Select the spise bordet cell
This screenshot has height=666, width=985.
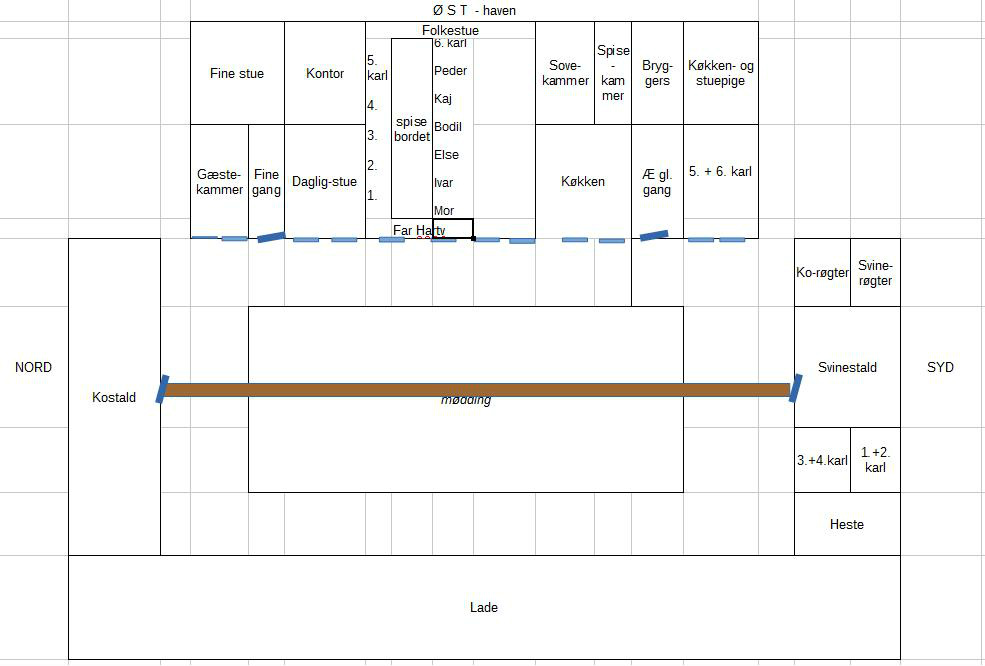click(x=412, y=129)
